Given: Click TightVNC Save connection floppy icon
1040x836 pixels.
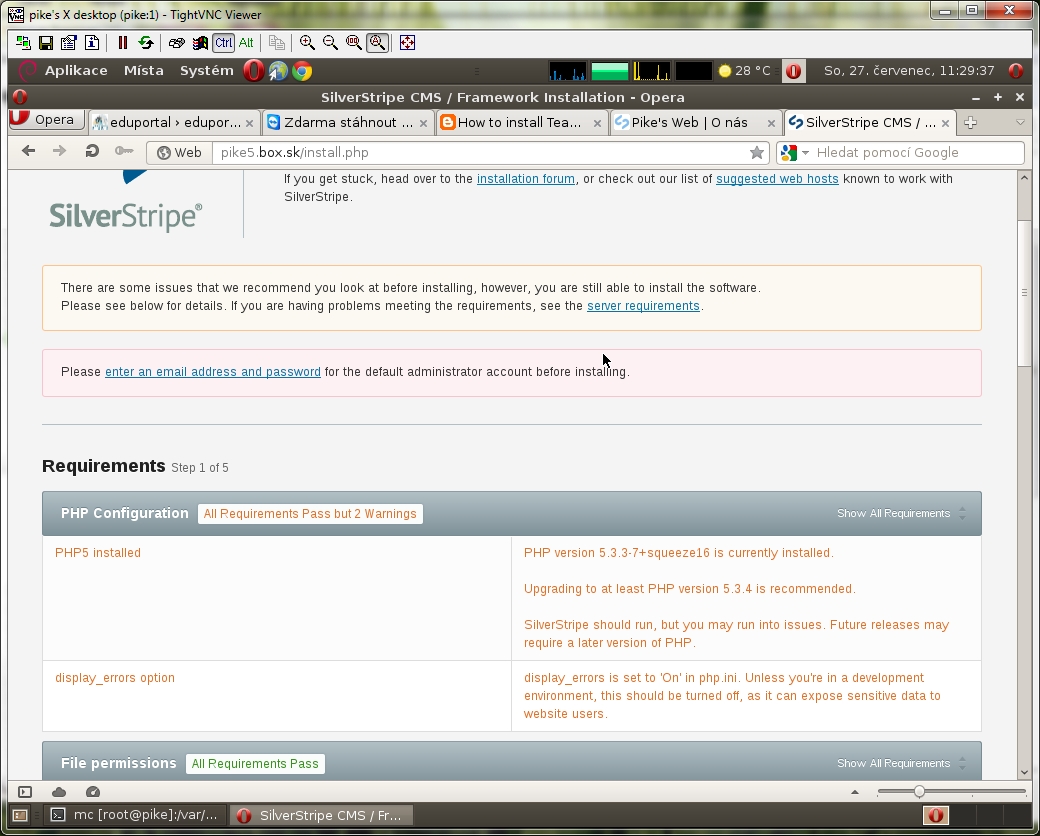Looking at the screenshot, I should click(x=46, y=43).
